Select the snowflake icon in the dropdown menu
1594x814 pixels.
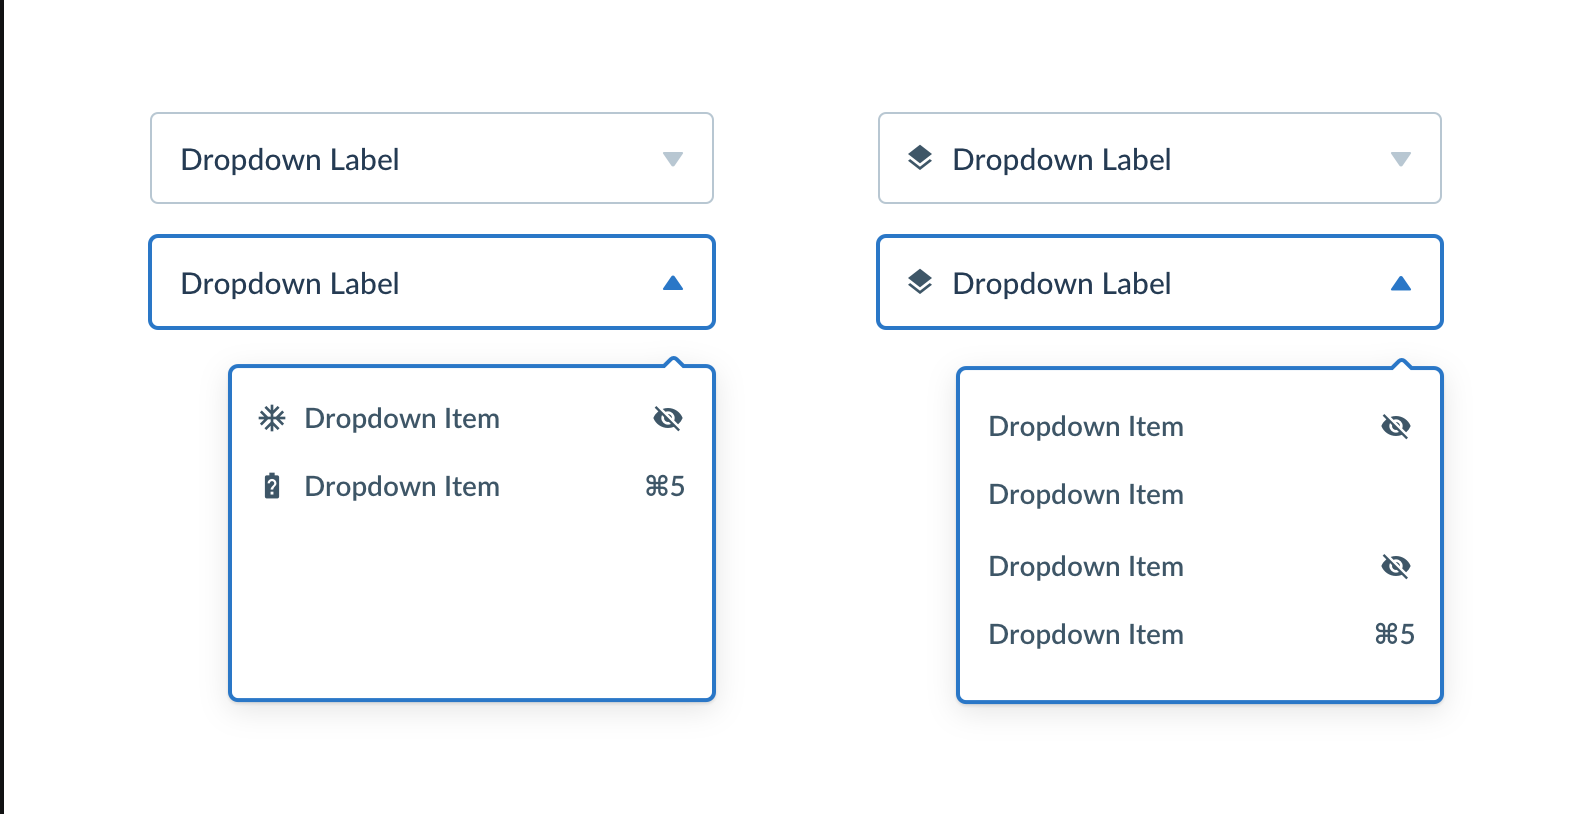click(x=271, y=418)
